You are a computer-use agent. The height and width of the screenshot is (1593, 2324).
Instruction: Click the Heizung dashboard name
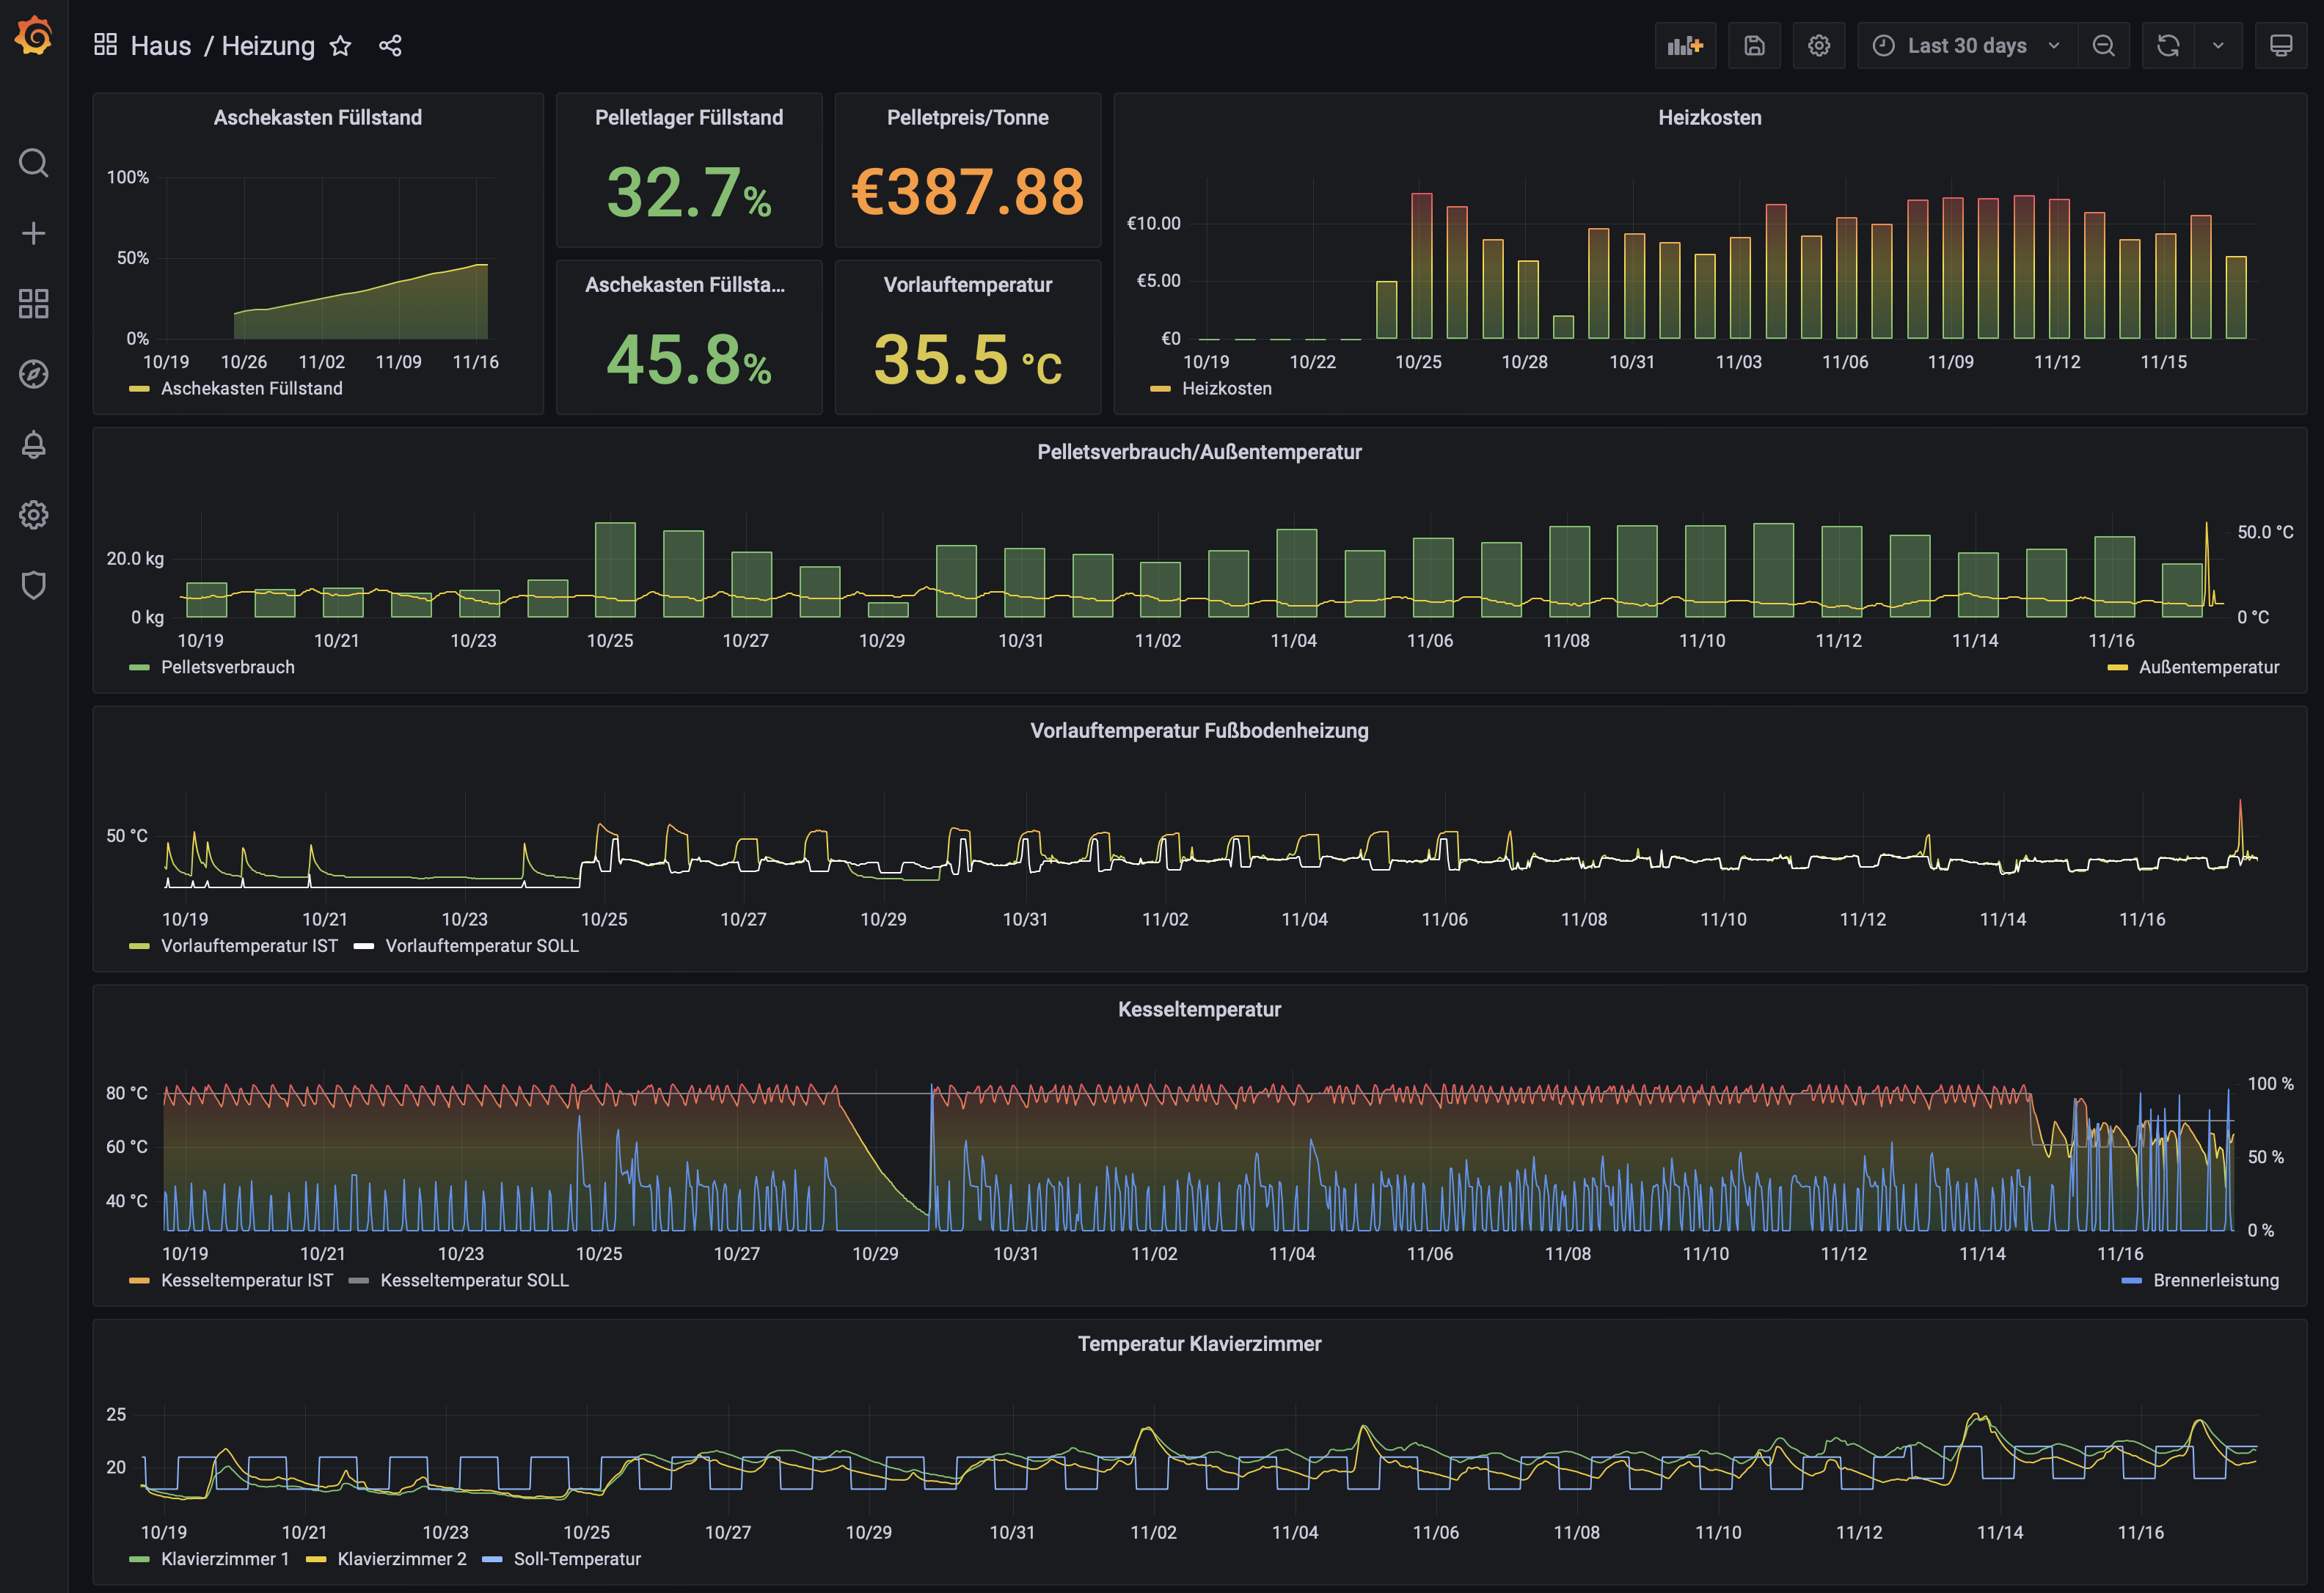pyautogui.click(x=268, y=46)
